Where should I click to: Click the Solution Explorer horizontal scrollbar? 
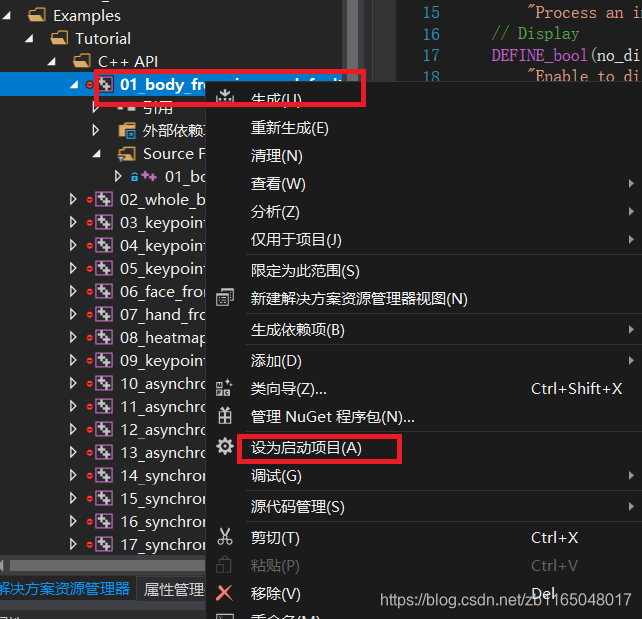[x=107, y=565]
